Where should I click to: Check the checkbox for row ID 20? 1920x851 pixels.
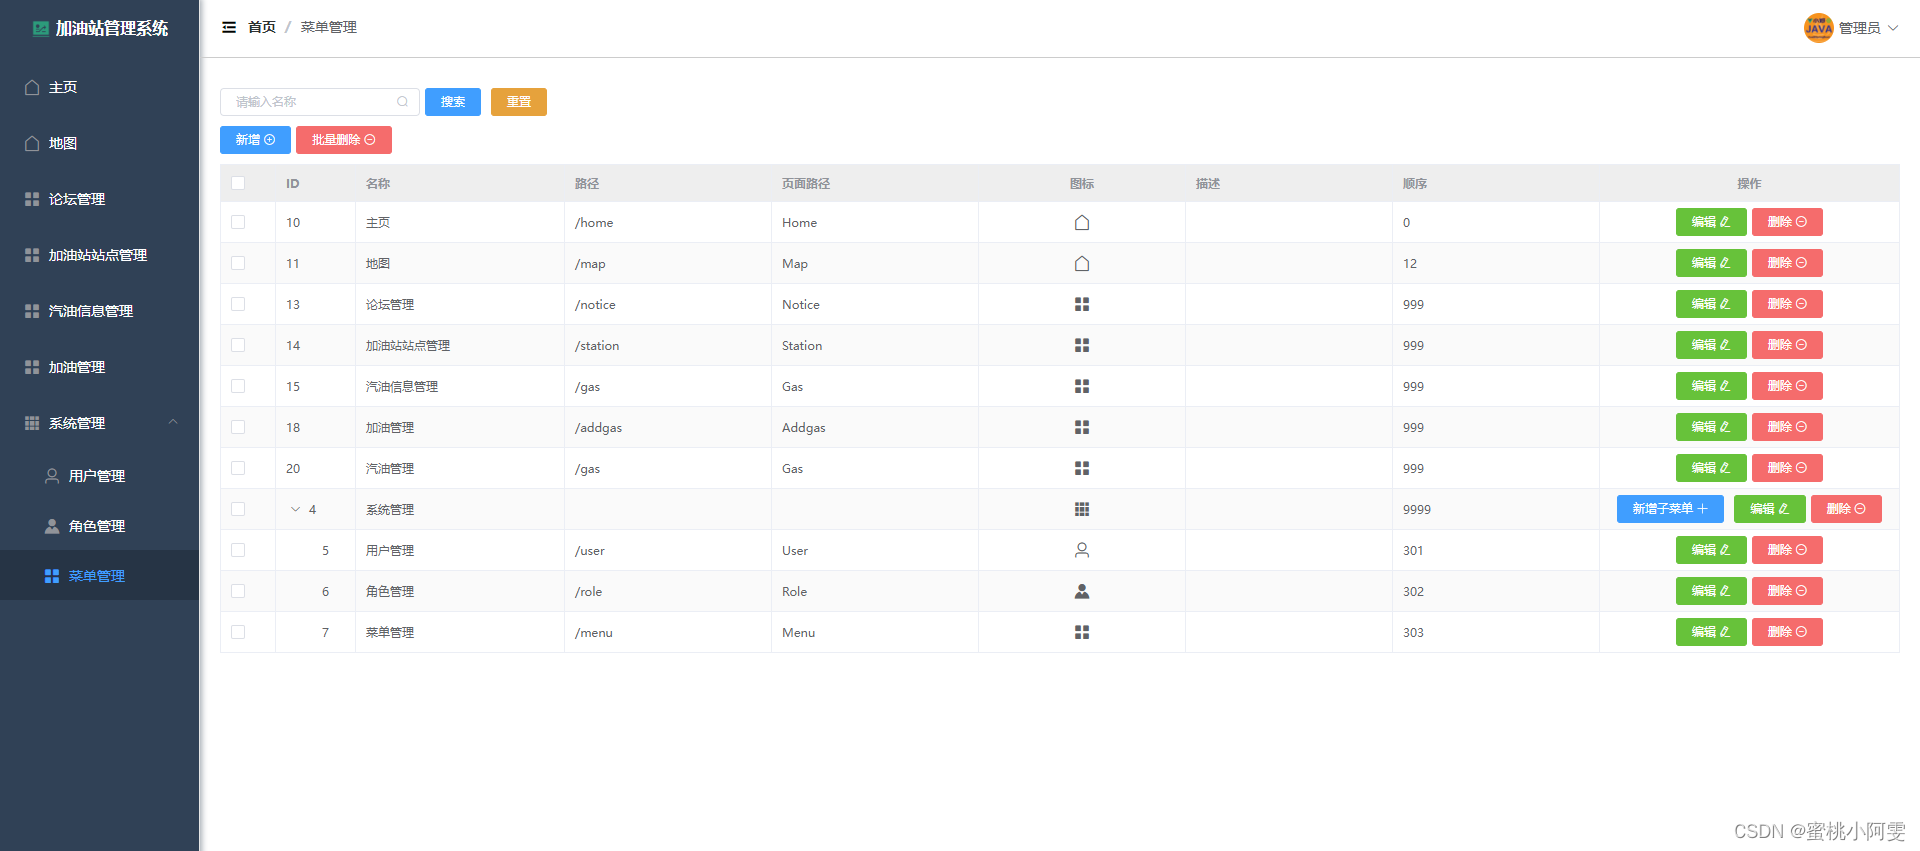[238, 469]
